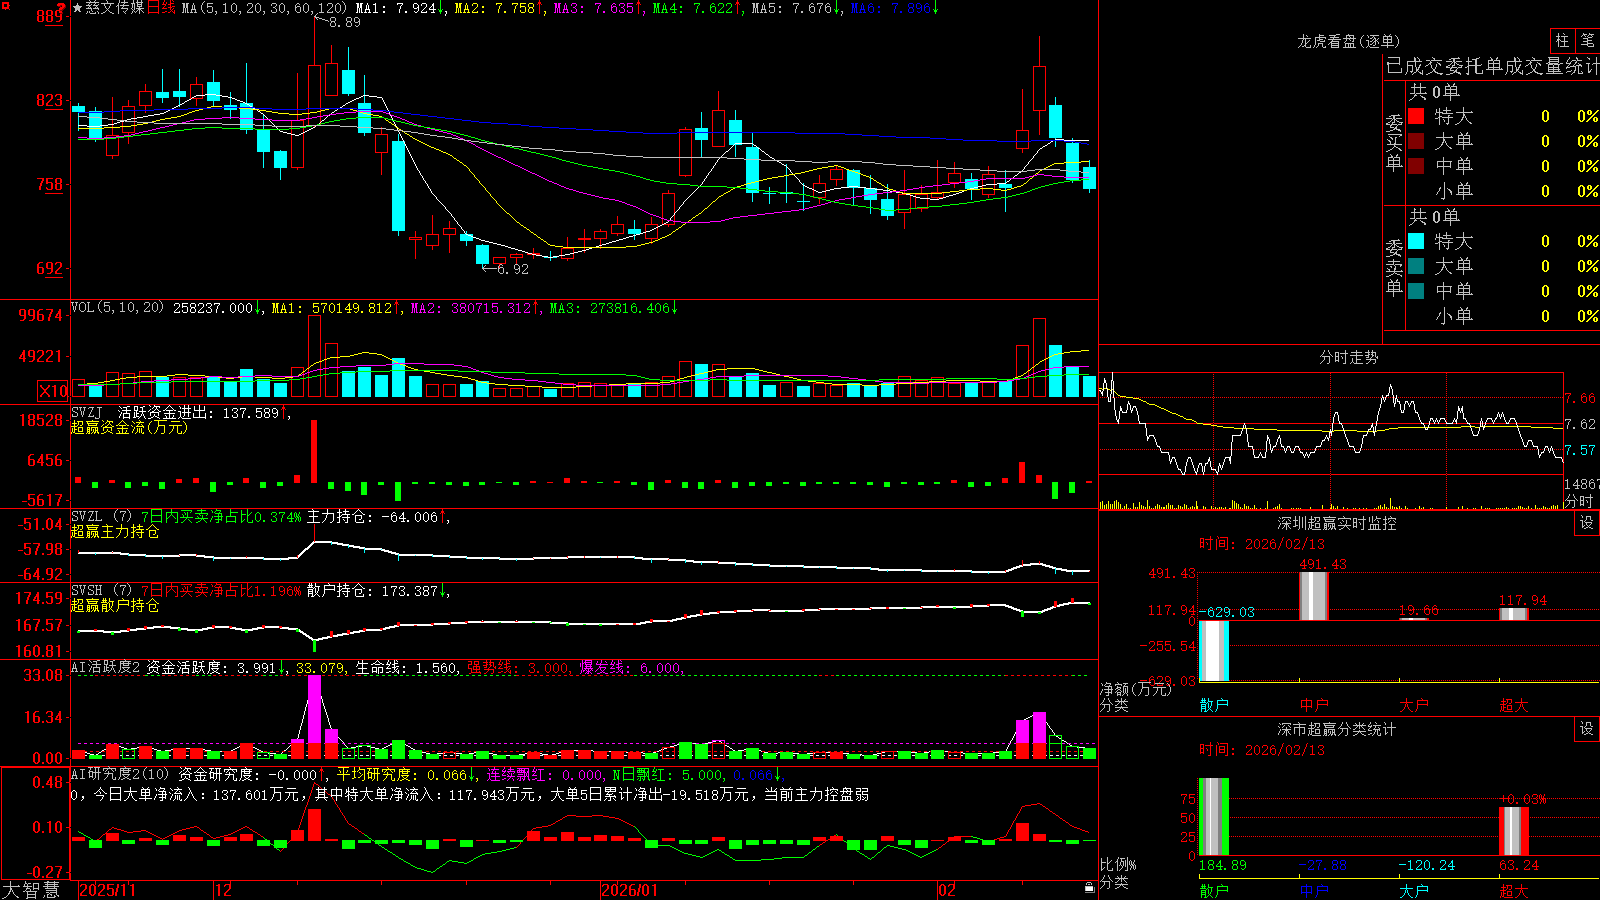The height and width of the screenshot is (900, 1600).
Task: Click the star icon before 慈文传媒
Action: click(78, 8)
